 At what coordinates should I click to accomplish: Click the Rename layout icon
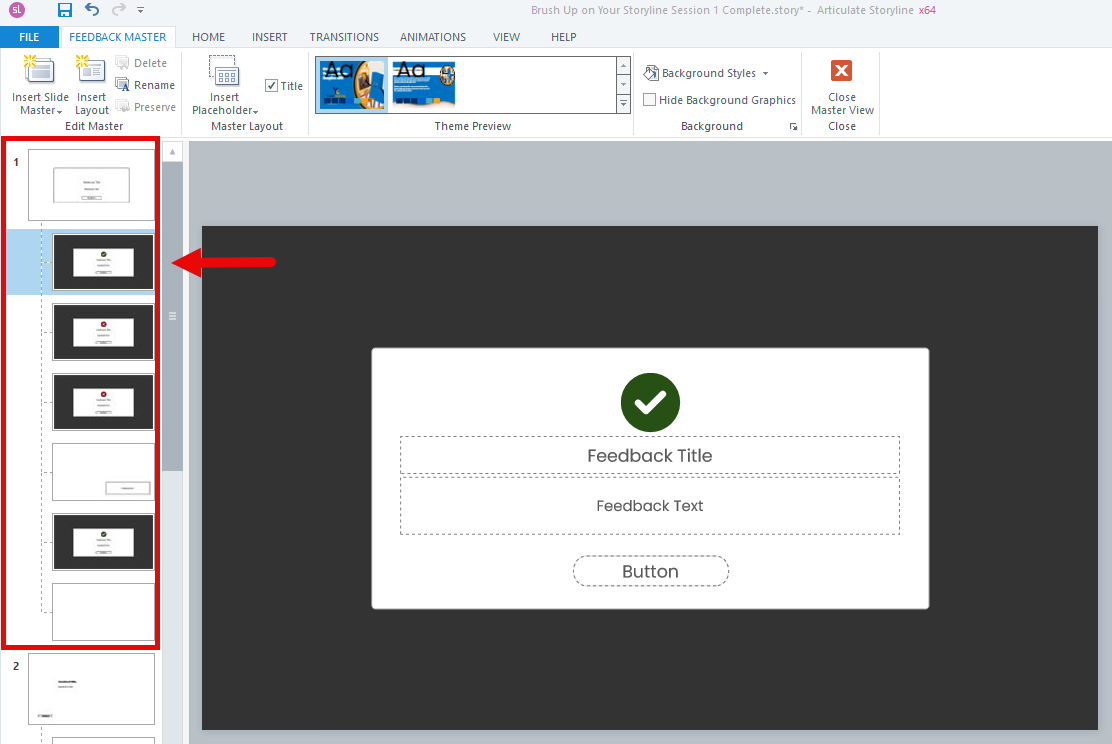[x=123, y=85]
